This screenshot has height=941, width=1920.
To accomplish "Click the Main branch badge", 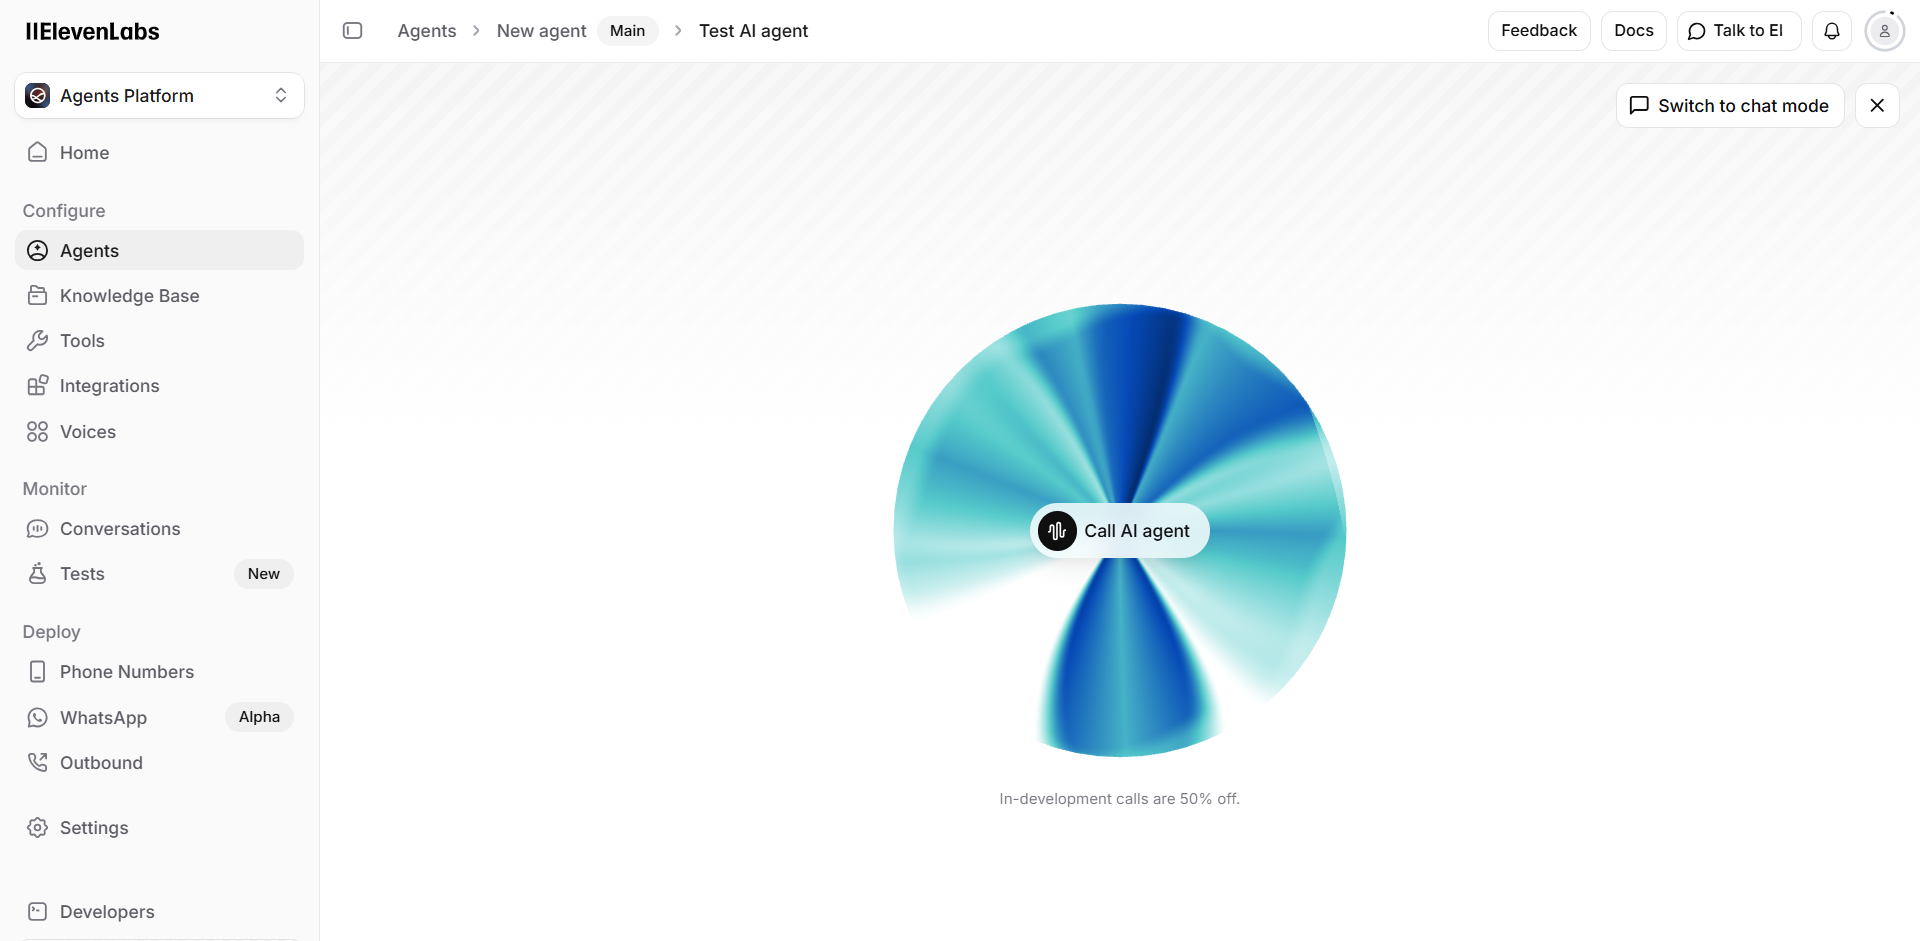I will [x=627, y=31].
